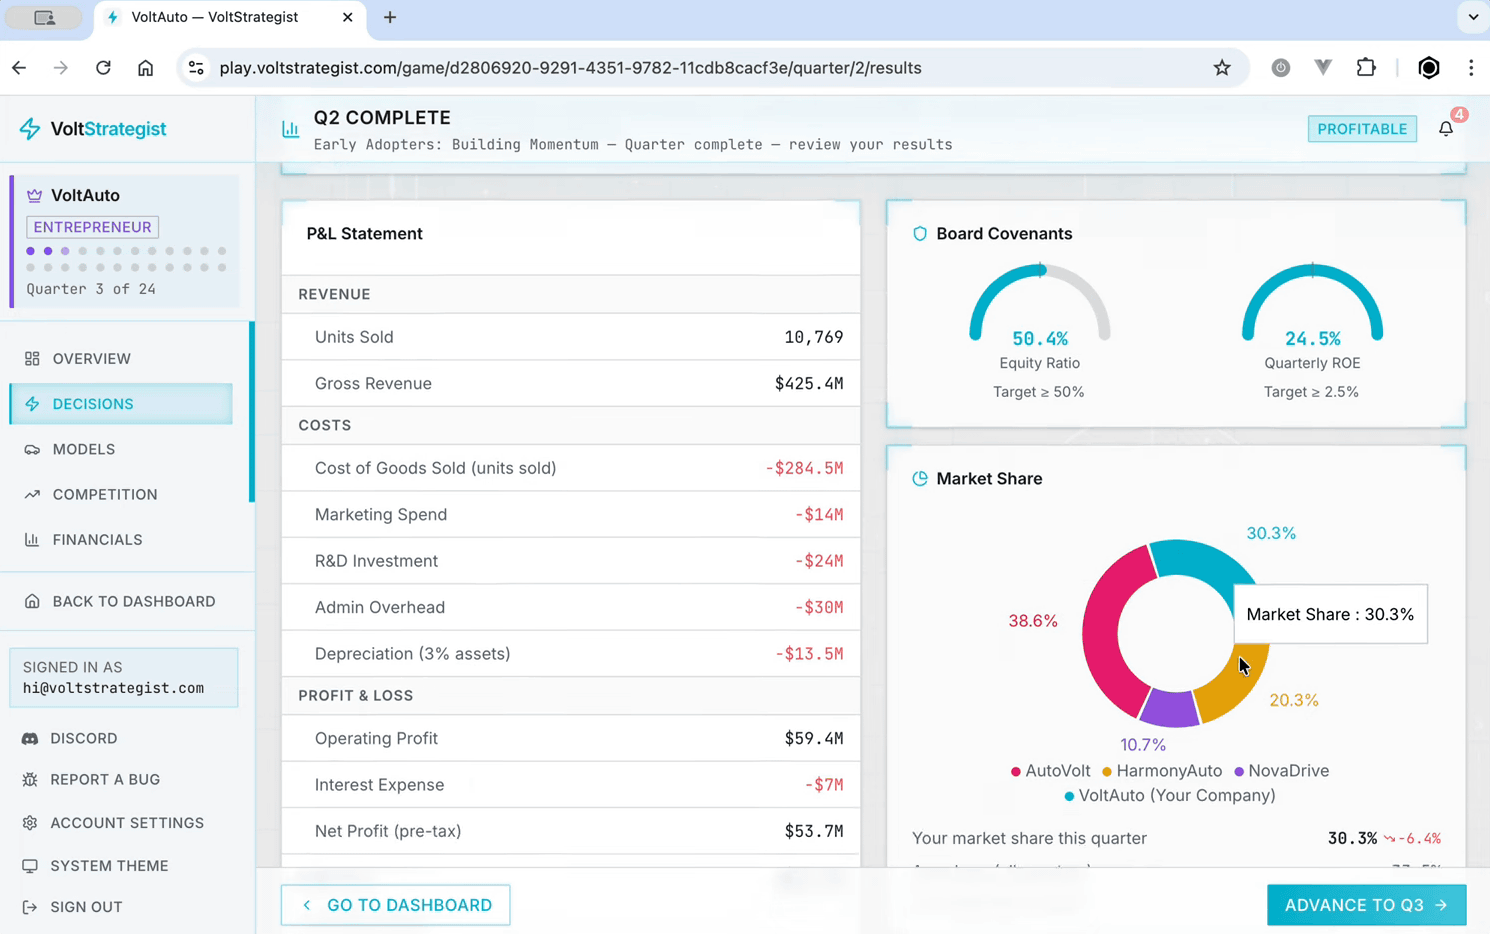Click the Discord icon in sidebar
The image size is (1490, 934).
point(30,738)
